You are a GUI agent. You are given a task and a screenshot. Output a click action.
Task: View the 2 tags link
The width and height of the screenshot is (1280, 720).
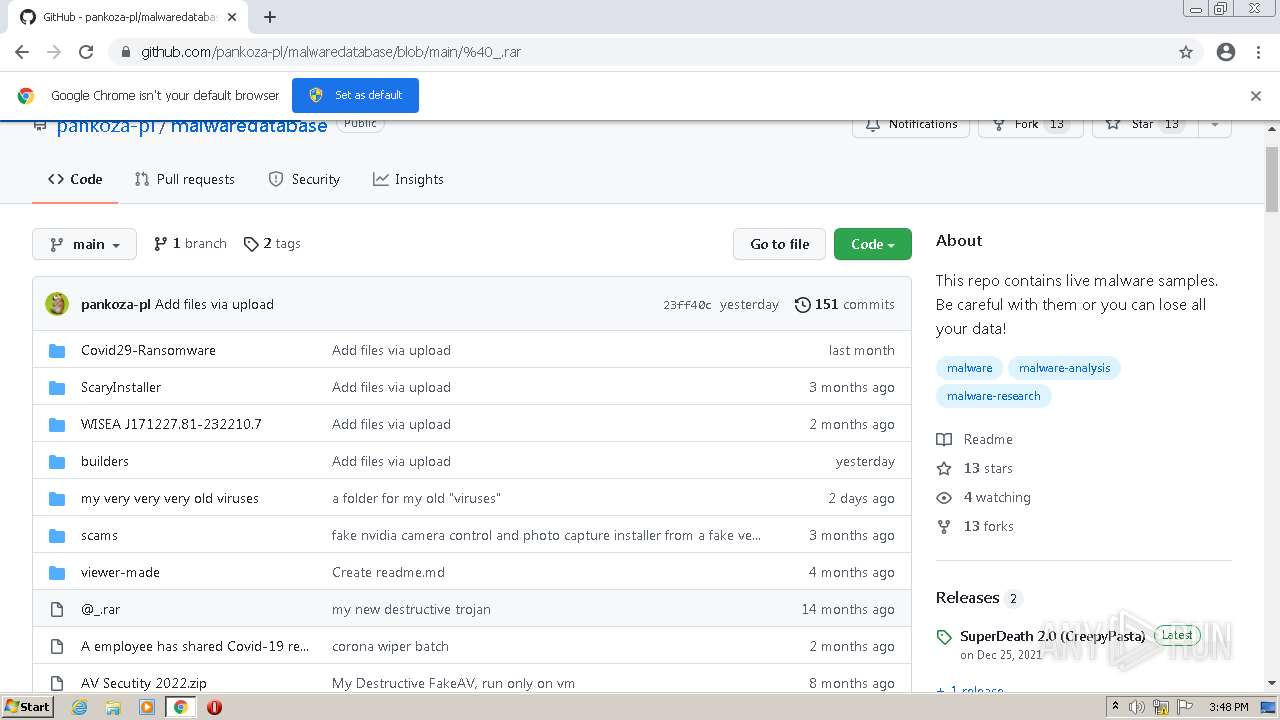click(272, 243)
